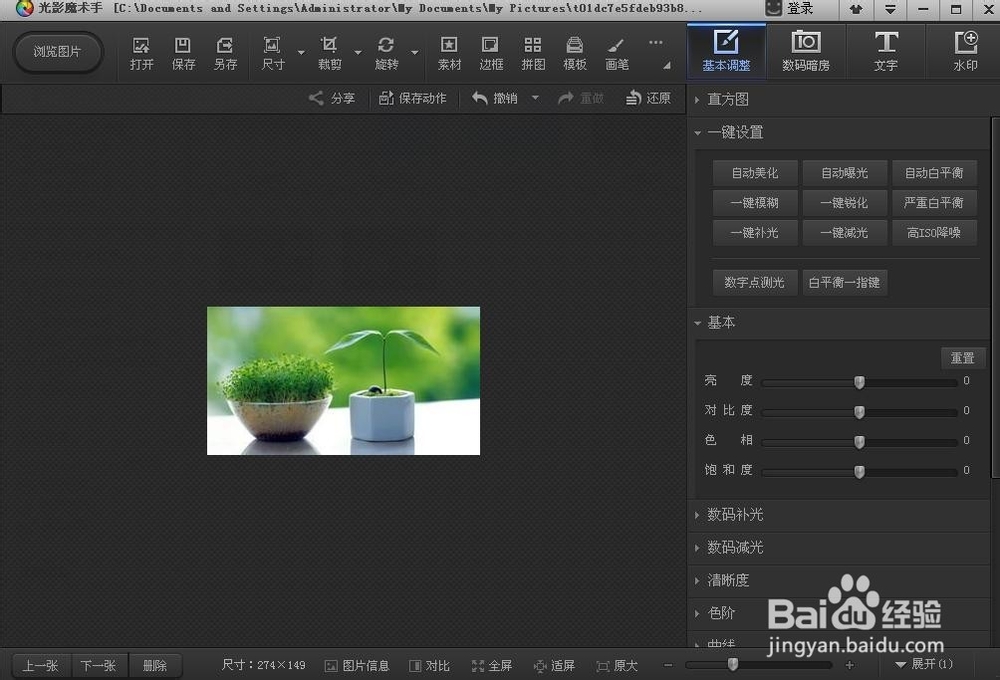Viewport: 1000px width, 680px height.
Task: Open a picture with the 打开 icon
Action: click(x=142, y=54)
